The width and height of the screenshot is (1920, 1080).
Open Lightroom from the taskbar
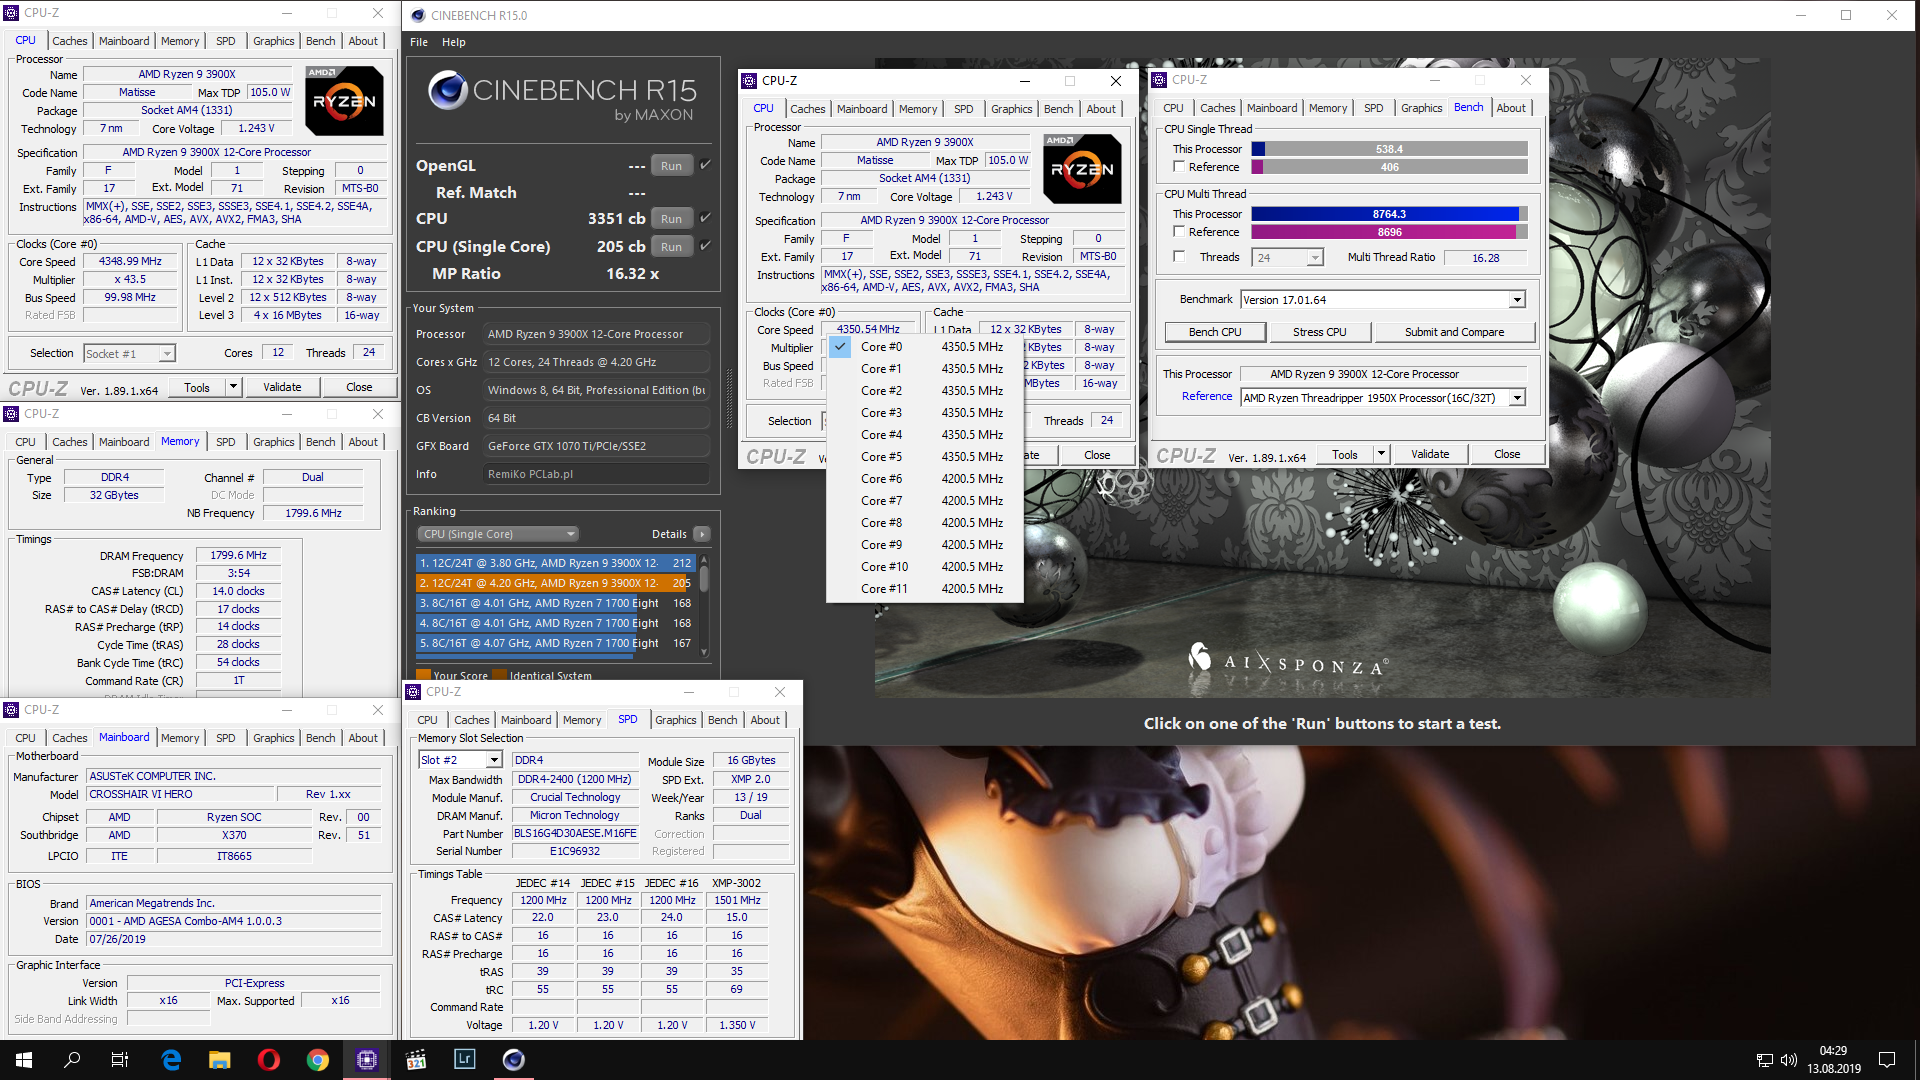click(465, 1060)
